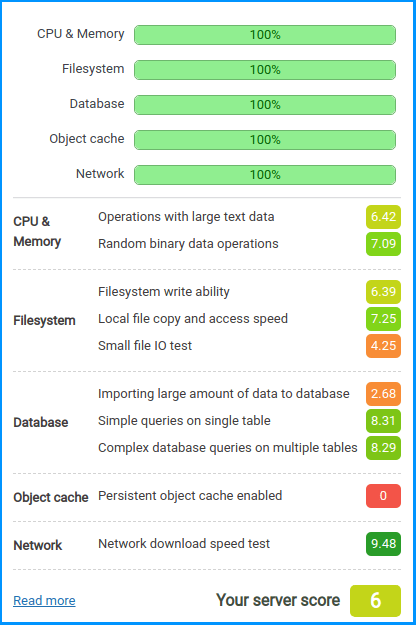Click the 6.39 filesystem write score badge
The image size is (416, 625).
point(383,292)
